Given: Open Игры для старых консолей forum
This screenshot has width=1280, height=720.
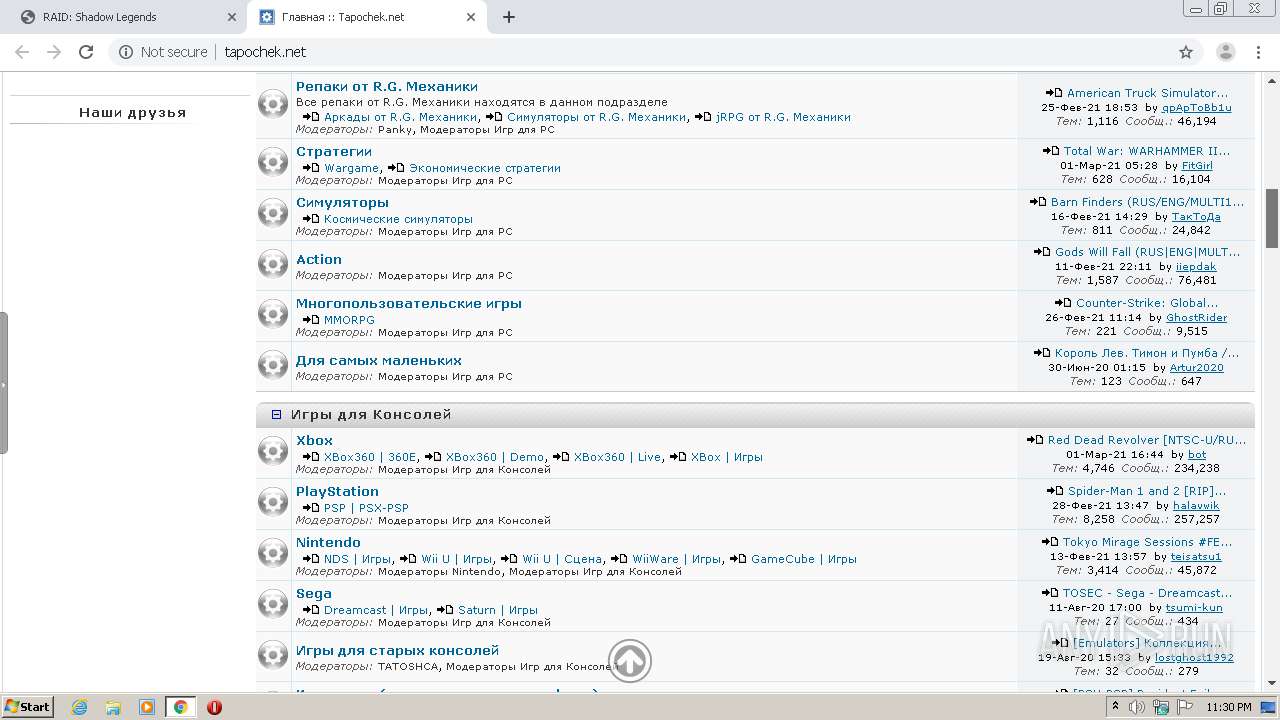Looking at the screenshot, I should tap(397, 650).
